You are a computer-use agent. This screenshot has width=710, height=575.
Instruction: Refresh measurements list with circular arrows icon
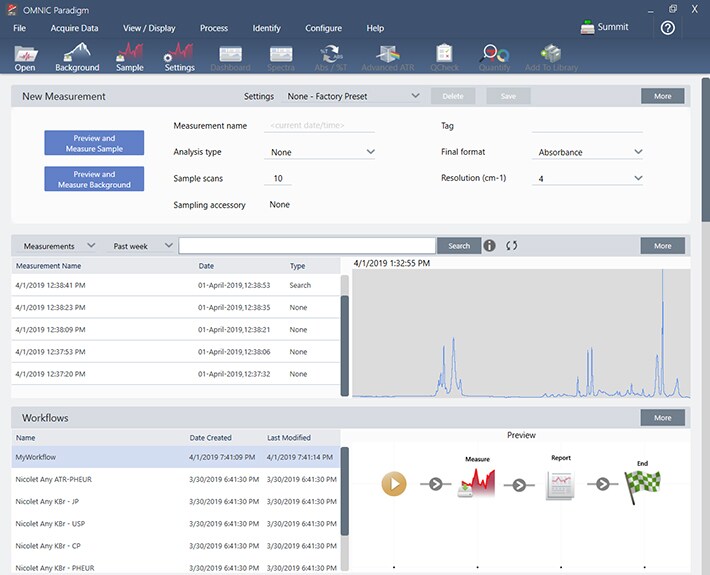[x=512, y=245]
